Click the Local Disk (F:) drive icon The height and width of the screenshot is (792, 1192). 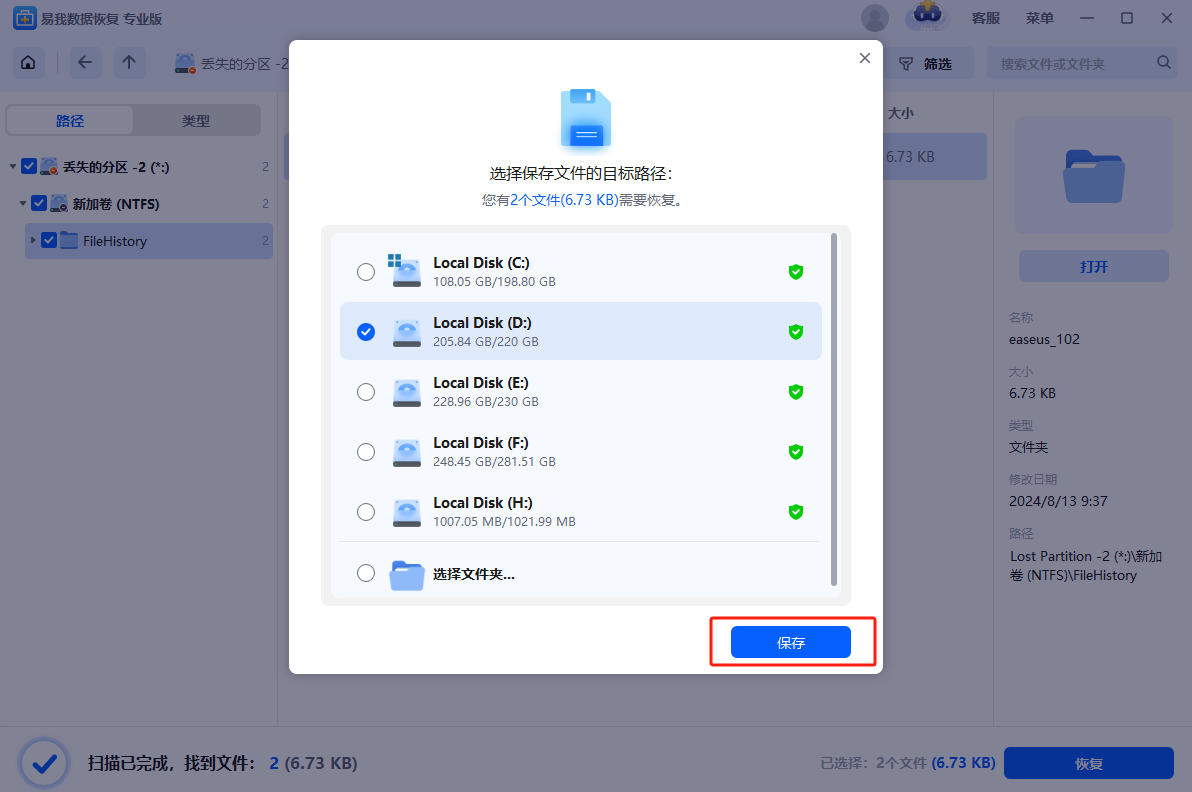pyautogui.click(x=407, y=453)
